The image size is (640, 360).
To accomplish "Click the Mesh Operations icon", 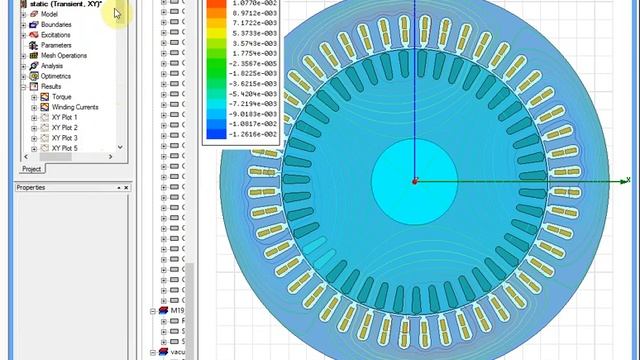I will click(x=34, y=56).
